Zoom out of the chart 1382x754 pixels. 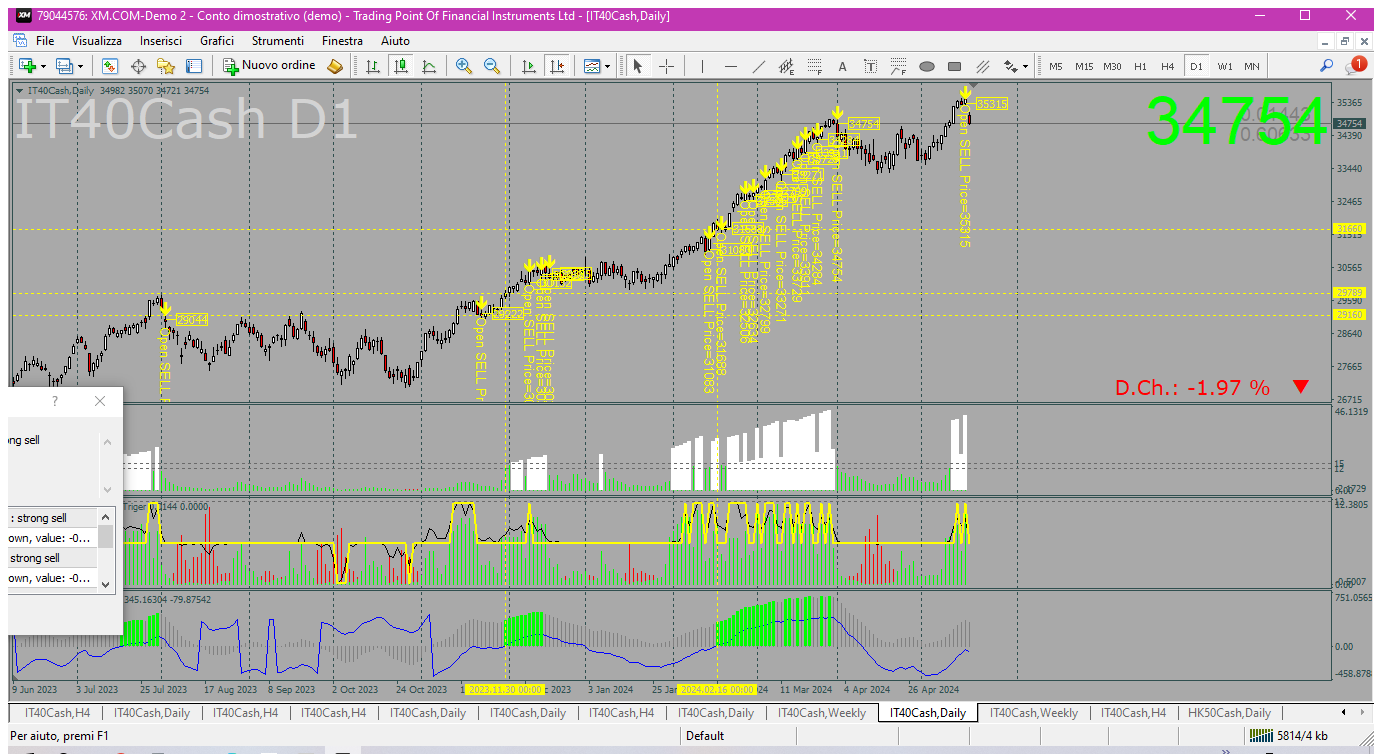pos(492,66)
